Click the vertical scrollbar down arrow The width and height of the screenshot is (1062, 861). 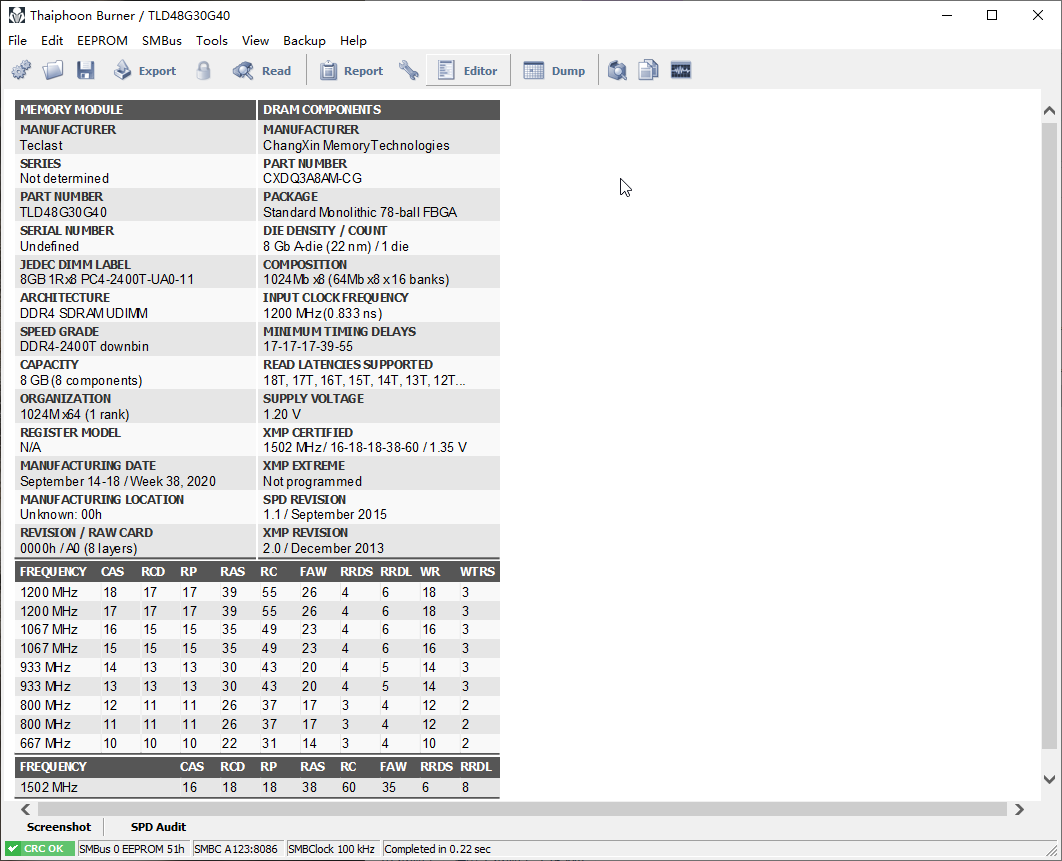tap(1049, 779)
